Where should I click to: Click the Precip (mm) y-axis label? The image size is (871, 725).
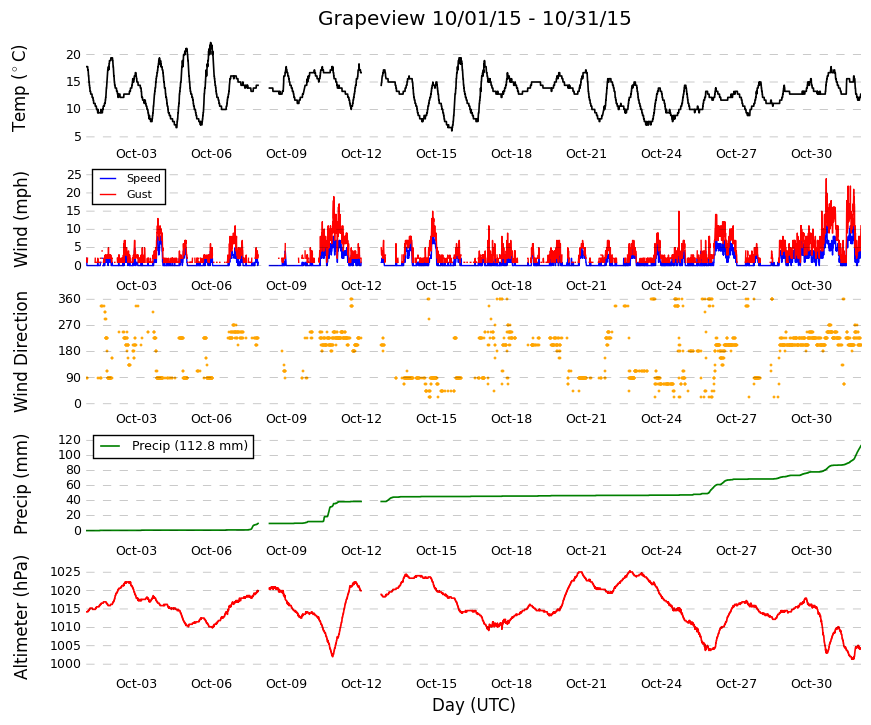tap(20, 484)
